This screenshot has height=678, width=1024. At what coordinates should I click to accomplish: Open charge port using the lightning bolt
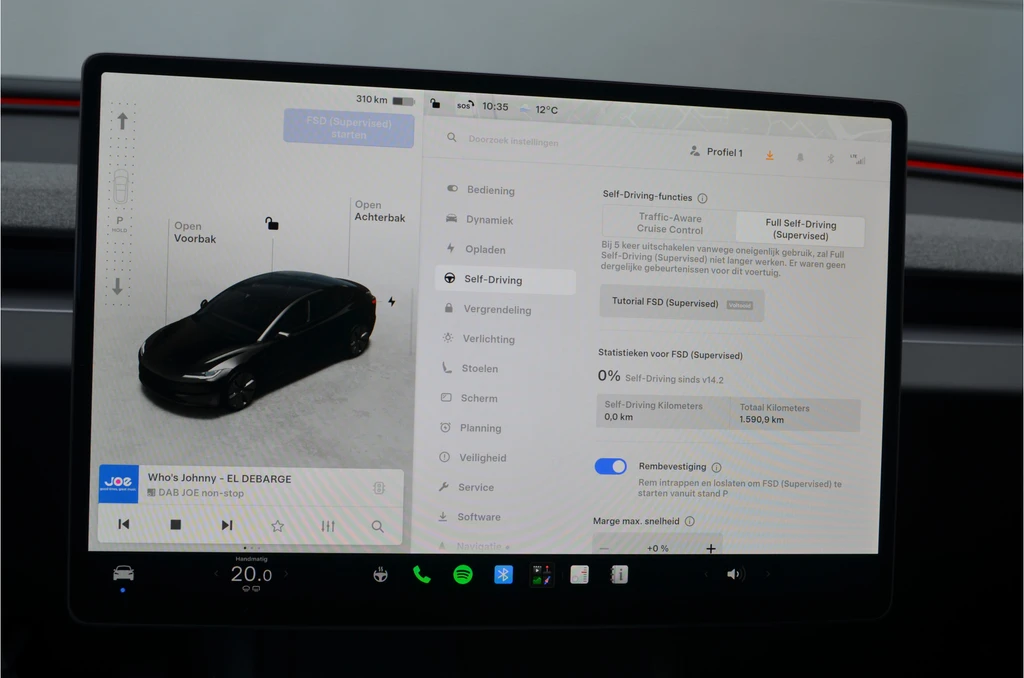[x=392, y=302]
